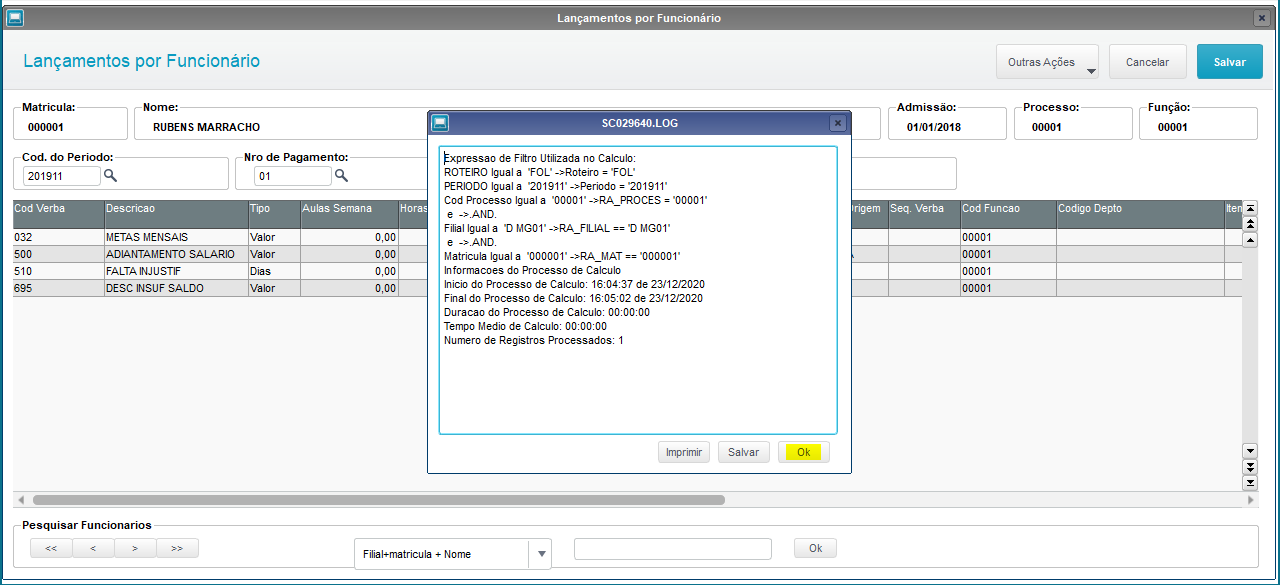Viewport: 1280px width, 585px height.
Task: Click log line 'Duracao do Processo de Calculo'
Action: tap(547, 312)
